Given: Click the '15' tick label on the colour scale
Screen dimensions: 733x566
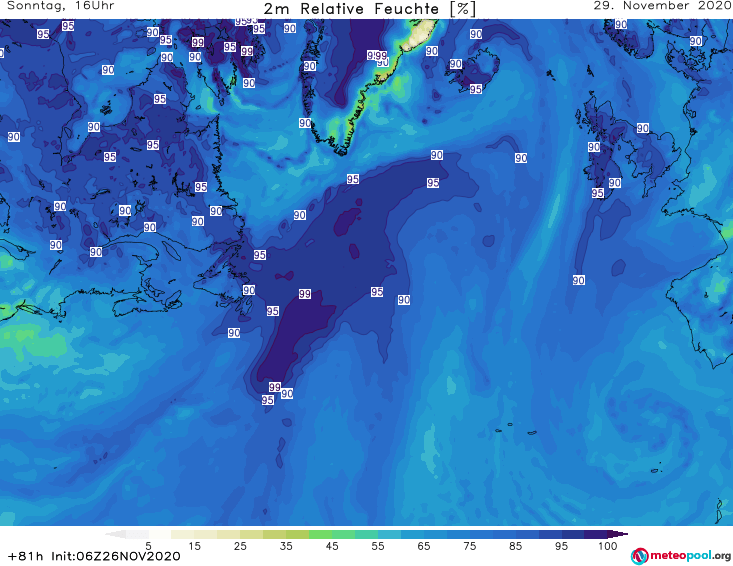Looking at the screenshot, I should (x=194, y=546).
